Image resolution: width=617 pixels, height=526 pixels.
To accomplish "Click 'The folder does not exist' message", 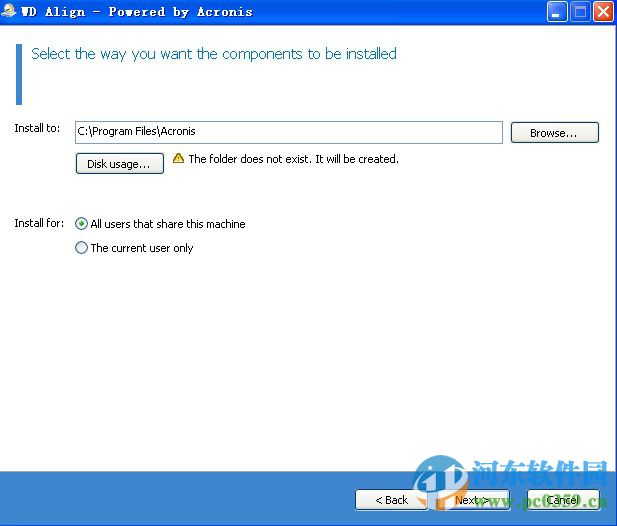I will [294, 159].
